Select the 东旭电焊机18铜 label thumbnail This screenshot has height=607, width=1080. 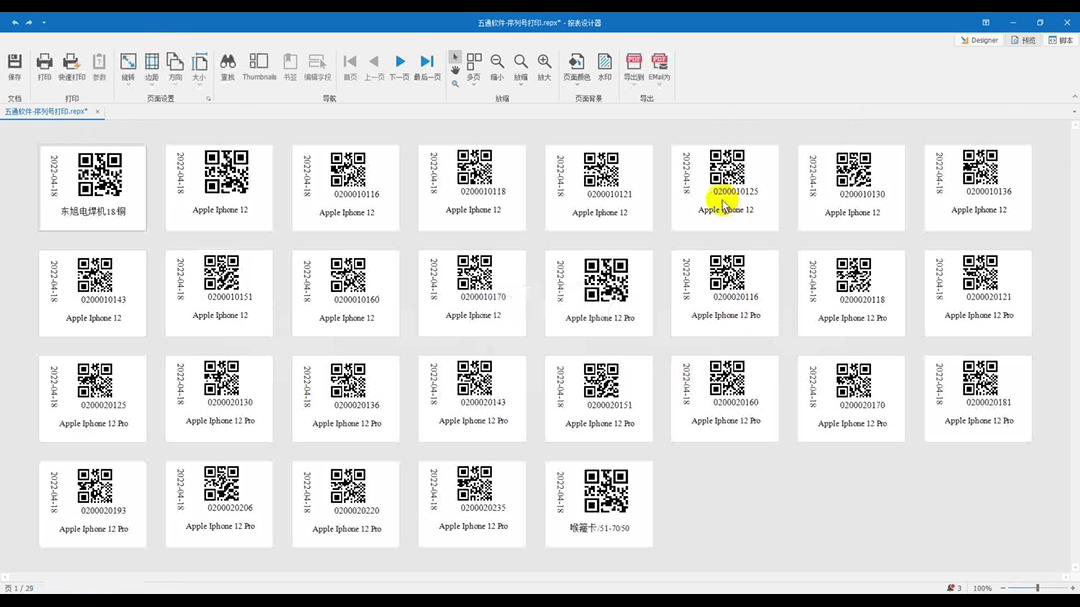pyautogui.click(x=93, y=188)
